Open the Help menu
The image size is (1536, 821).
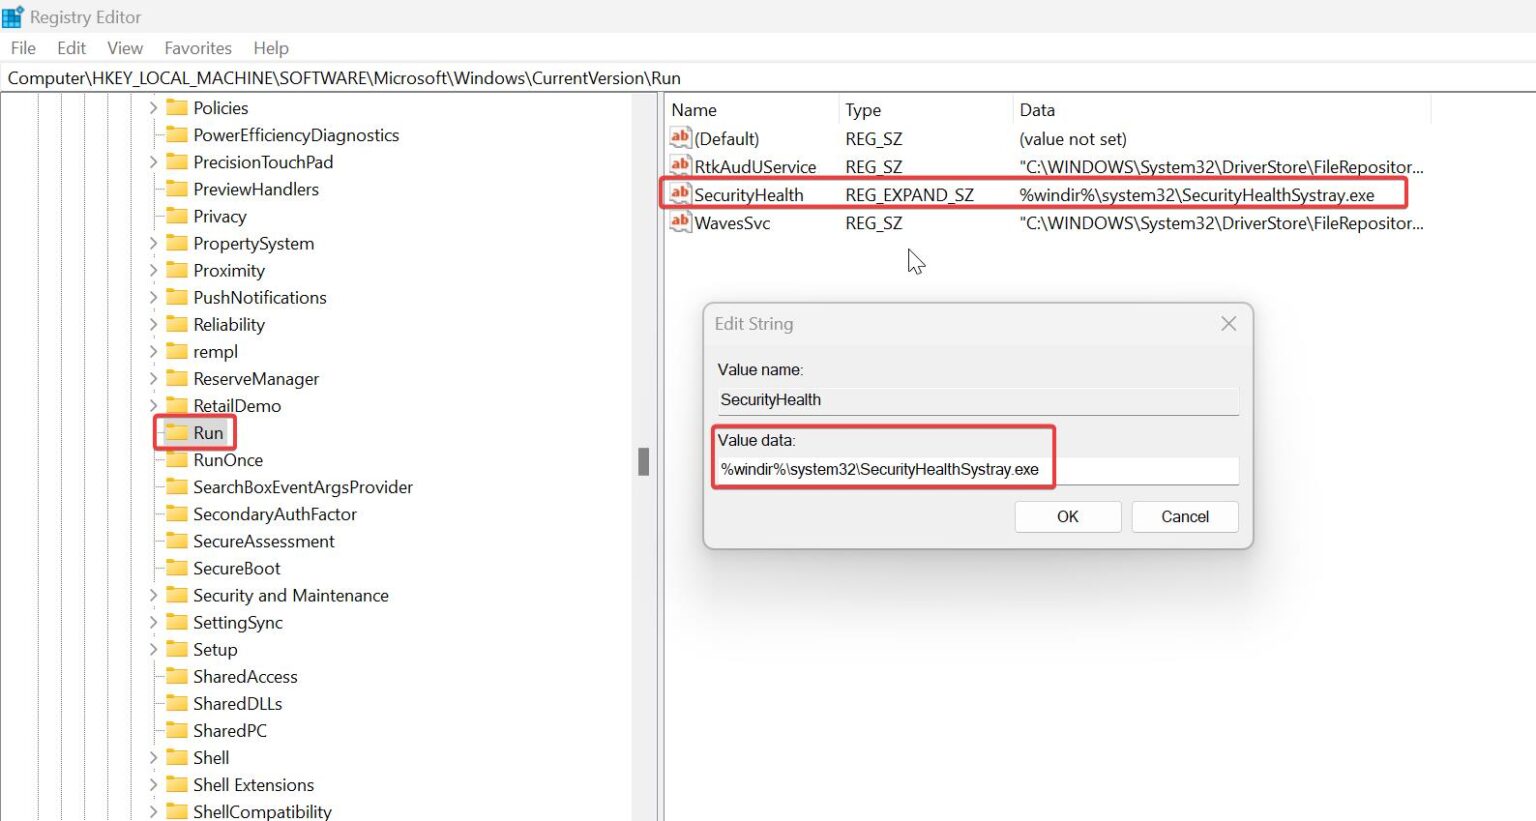click(271, 48)
